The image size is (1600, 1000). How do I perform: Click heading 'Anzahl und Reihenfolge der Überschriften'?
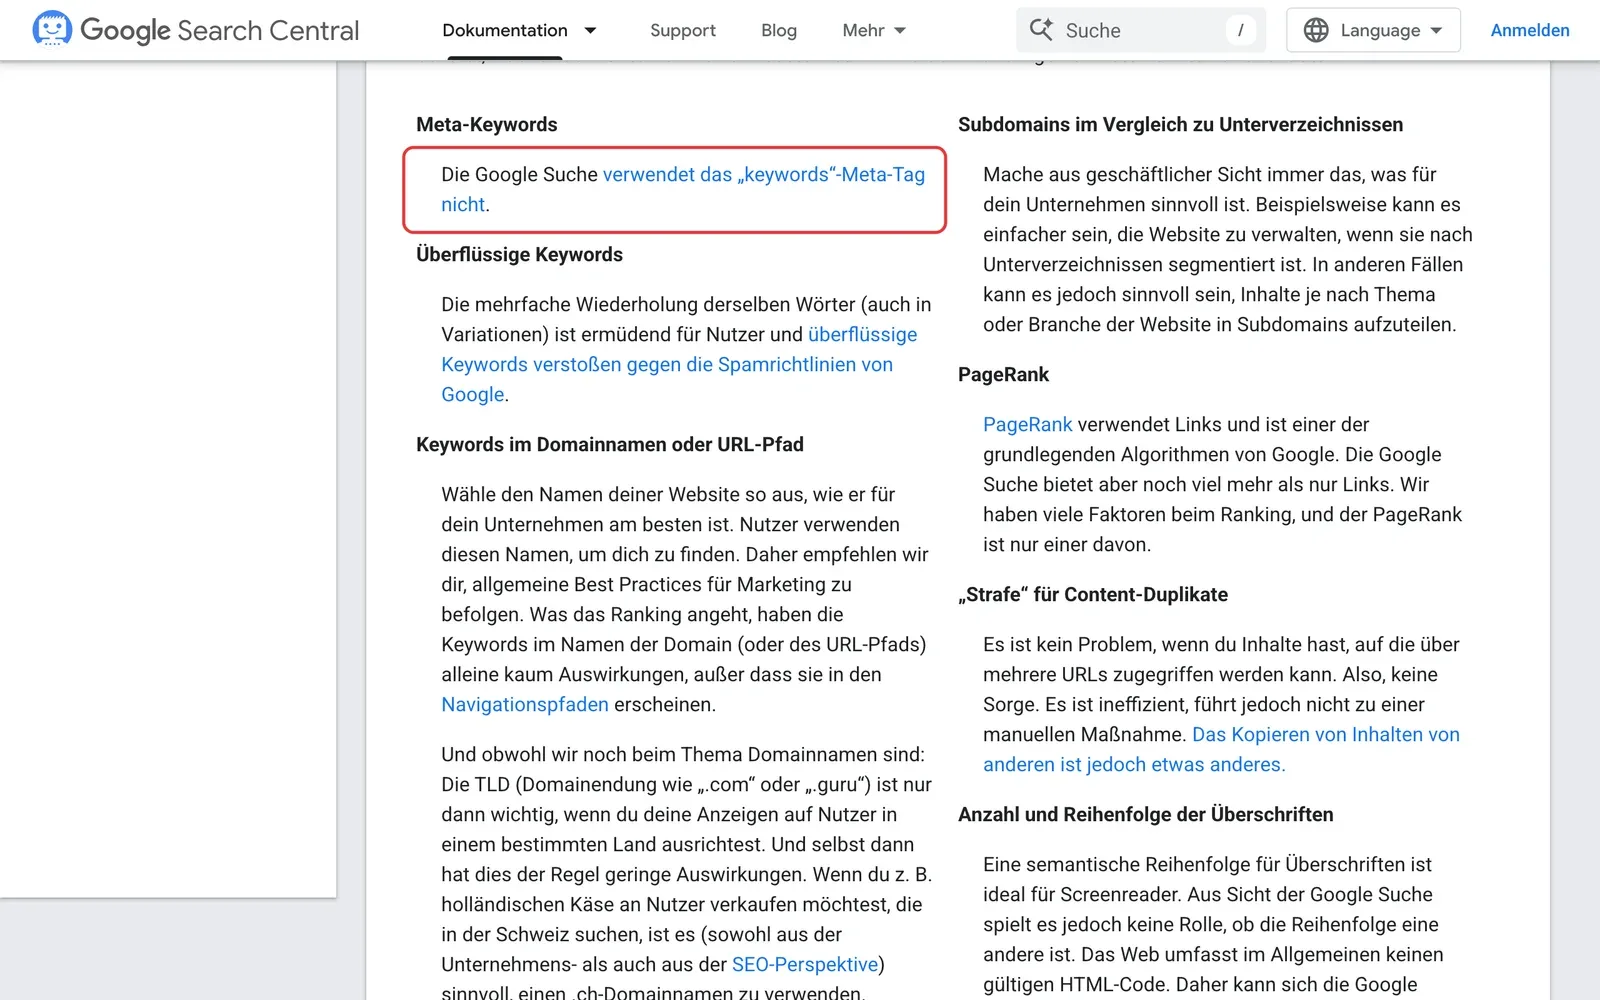click(x=1145, y=814)
